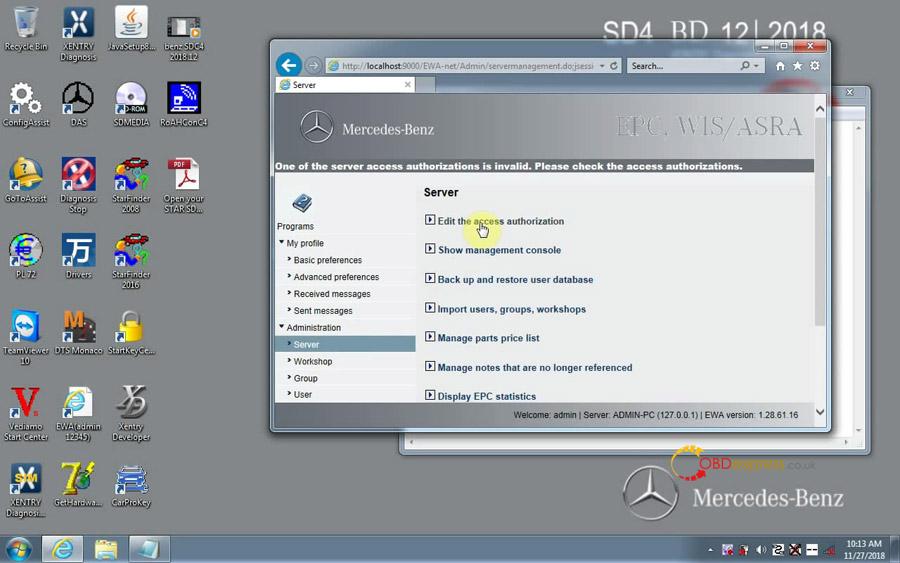Image resolution: width=900 pixels, height=563 pixels.
Task: Open Edit the access authorization link
Action: (500, 221)
